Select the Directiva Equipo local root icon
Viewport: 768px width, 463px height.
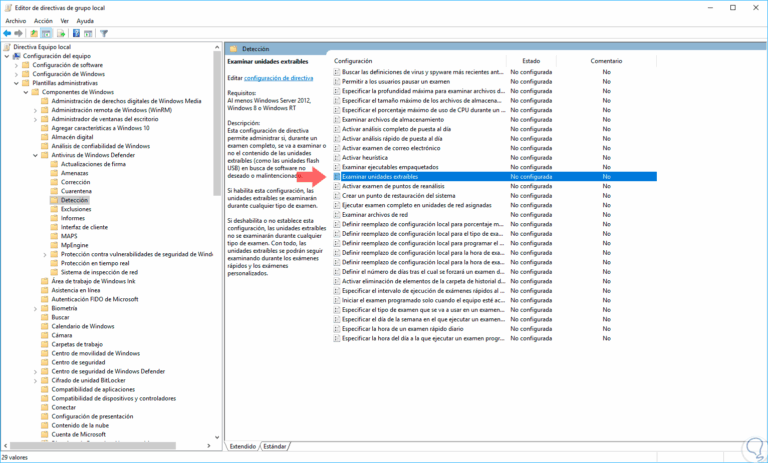tap(7, 47)
